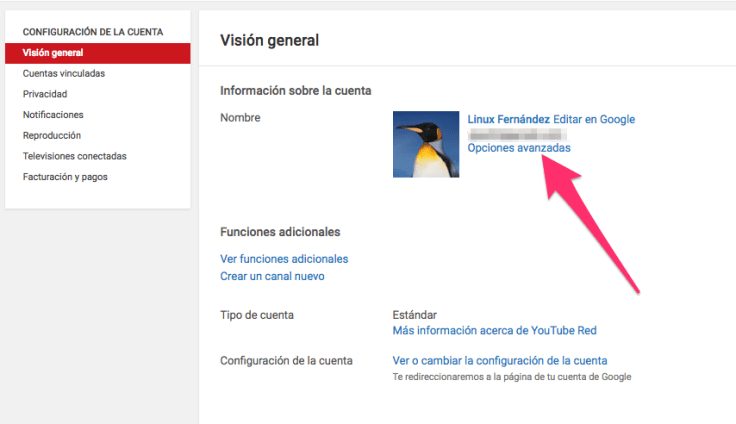Switch to Reproducción settings
The image size is (736, 424).
[x=52, y=135]
